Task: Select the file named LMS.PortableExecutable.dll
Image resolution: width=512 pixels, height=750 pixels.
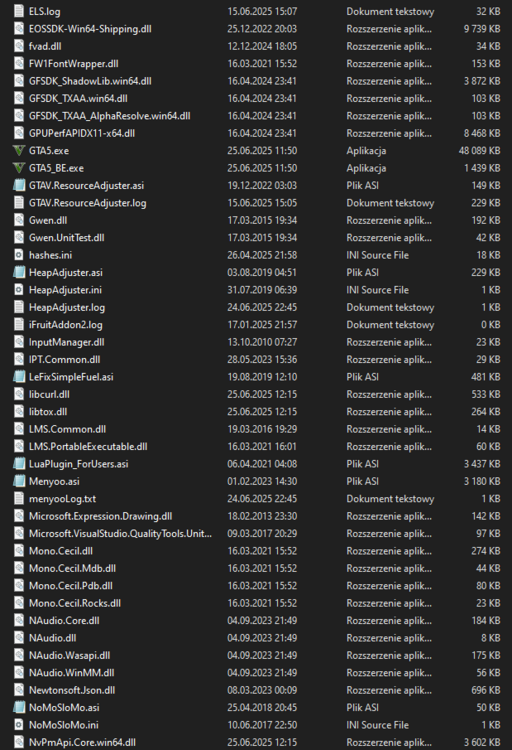Action: 88,446
